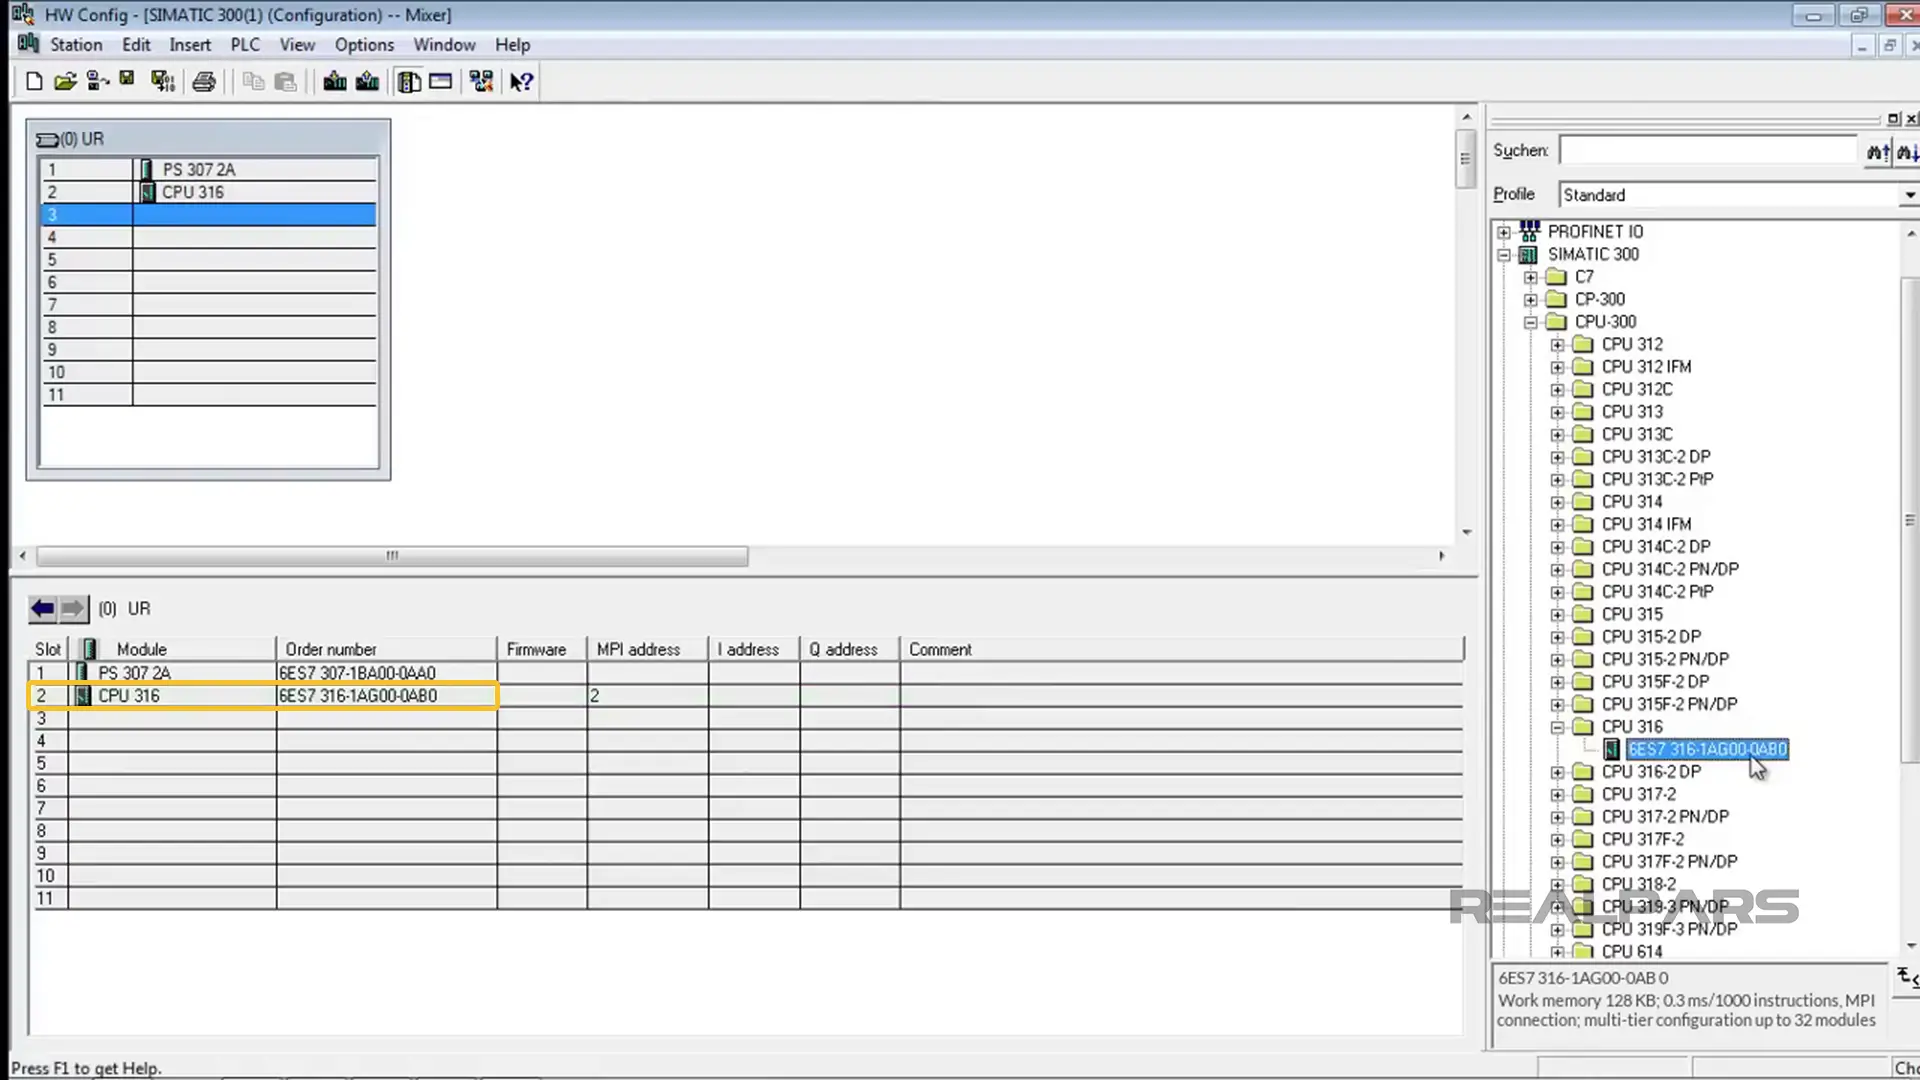Select CPU 316 item in hardware catalog
Image resolution: width=1920 pixels, height=1080 pixels.
click(1633, 727)
